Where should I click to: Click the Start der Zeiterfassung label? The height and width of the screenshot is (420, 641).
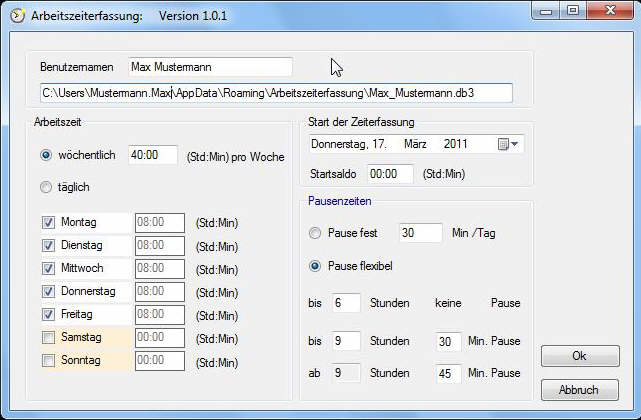pos(361,122)
